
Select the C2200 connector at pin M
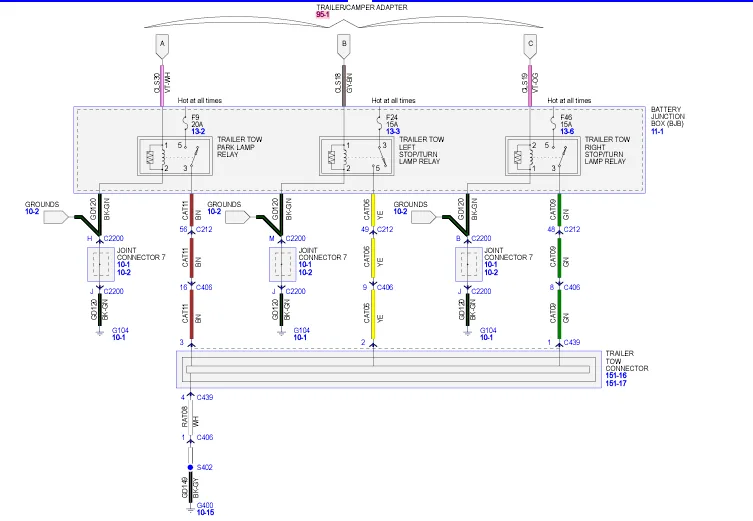[295, 238]
